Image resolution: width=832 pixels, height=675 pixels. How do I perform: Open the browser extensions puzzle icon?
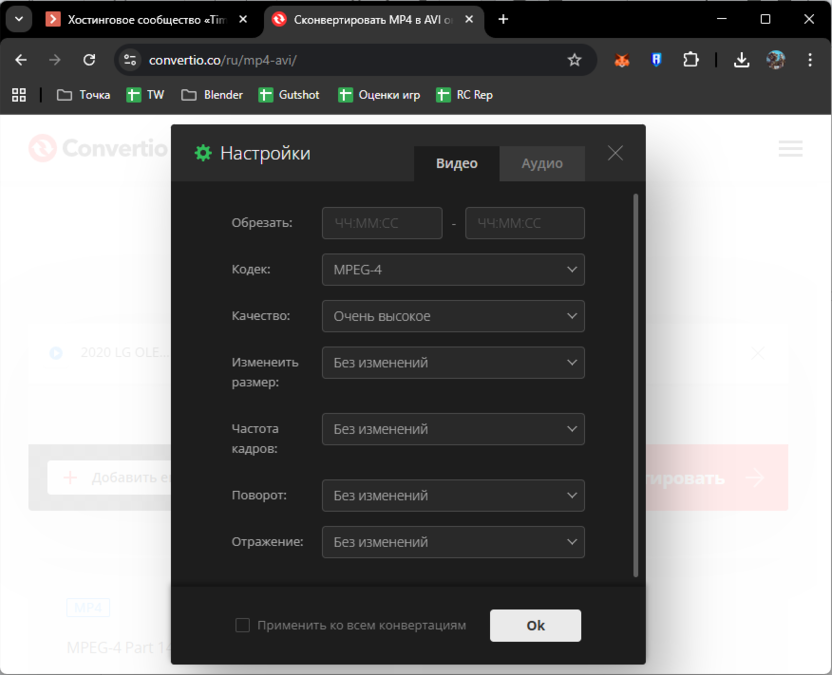click(x=691, y=60)
